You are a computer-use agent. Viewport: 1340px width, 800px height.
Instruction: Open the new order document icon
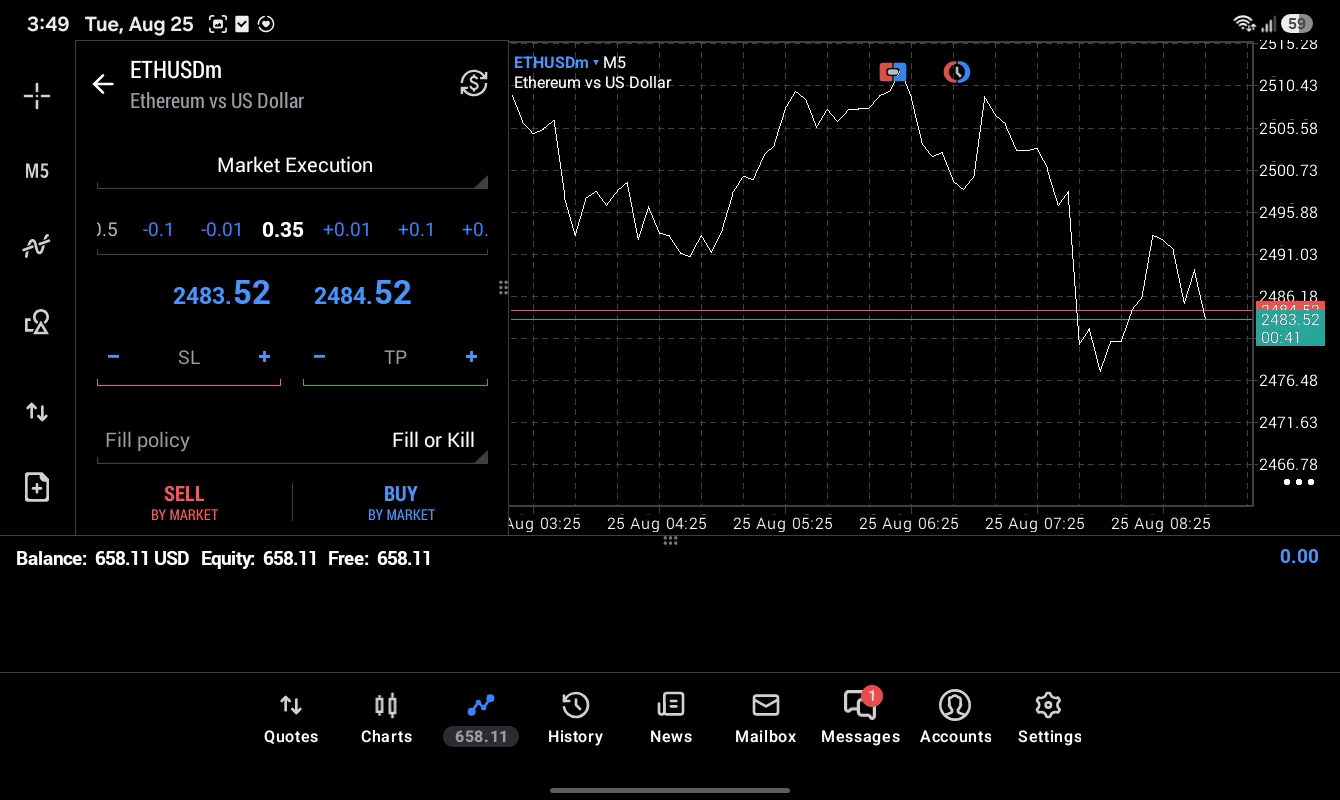tap(37, 487)
